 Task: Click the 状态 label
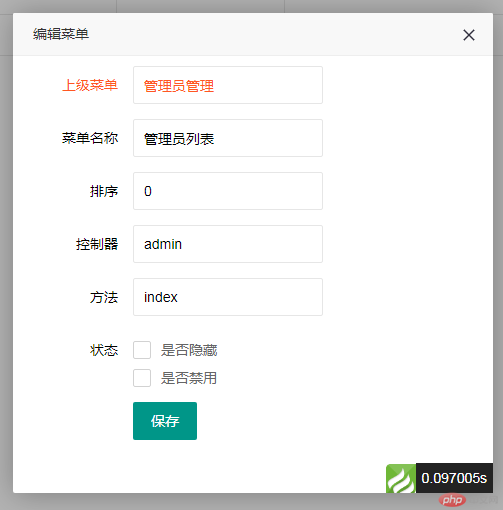point(104,350)
